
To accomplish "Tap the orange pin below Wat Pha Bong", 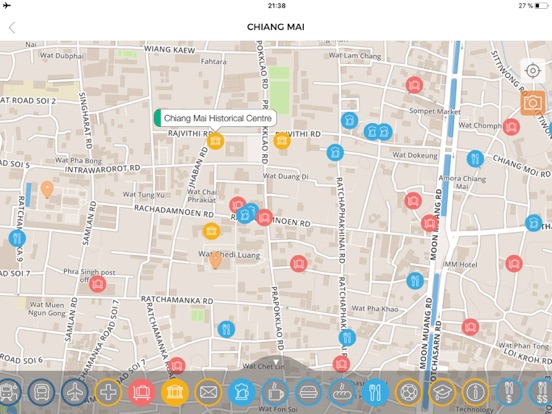I will (47, 189).
